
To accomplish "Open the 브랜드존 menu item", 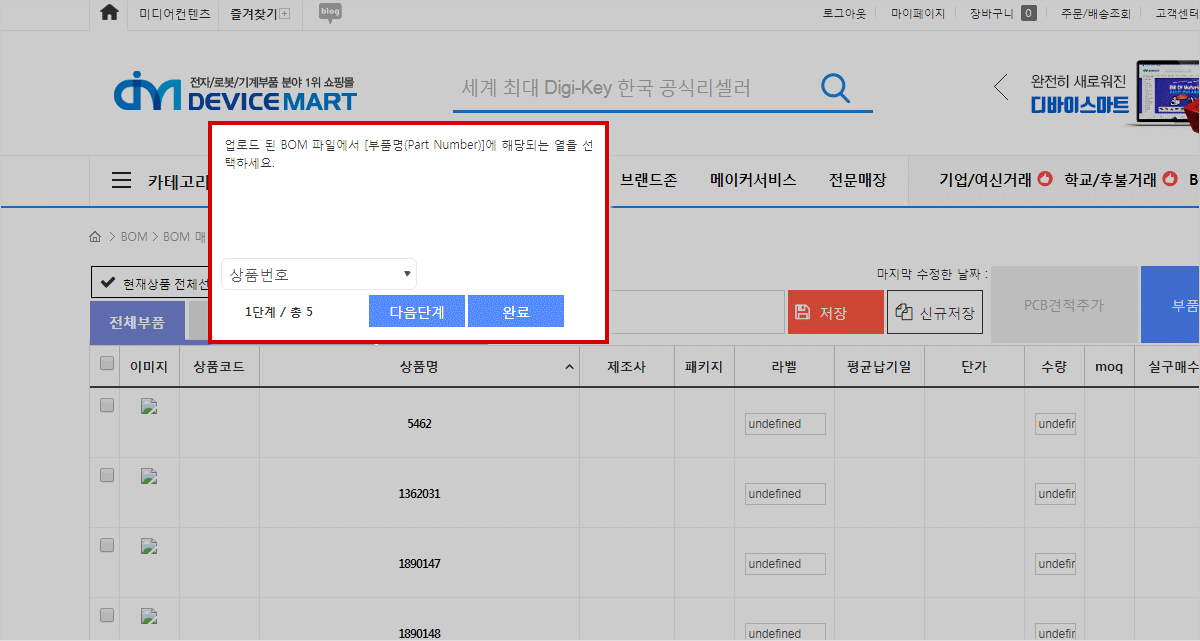I will coord(648,181).
